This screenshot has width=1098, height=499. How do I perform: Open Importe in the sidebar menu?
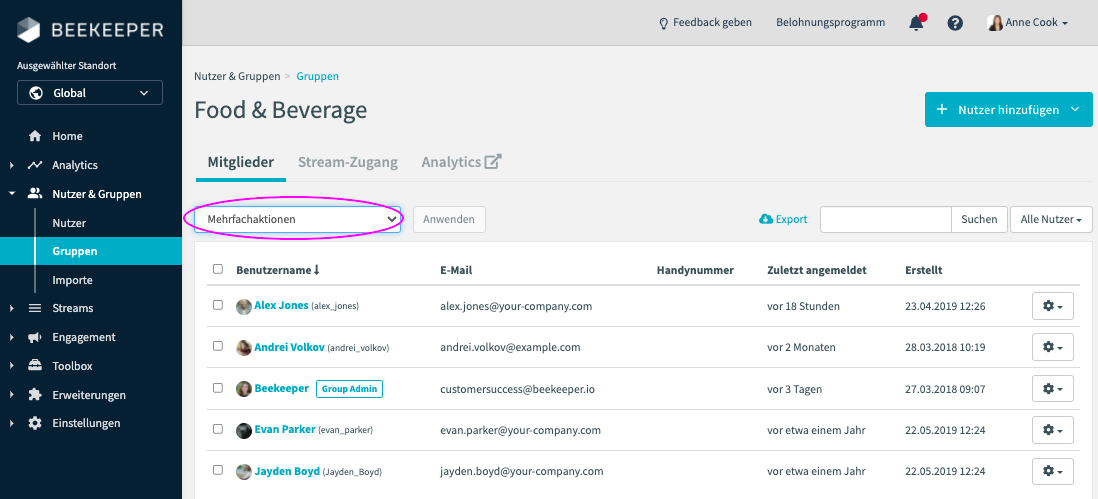72,280
